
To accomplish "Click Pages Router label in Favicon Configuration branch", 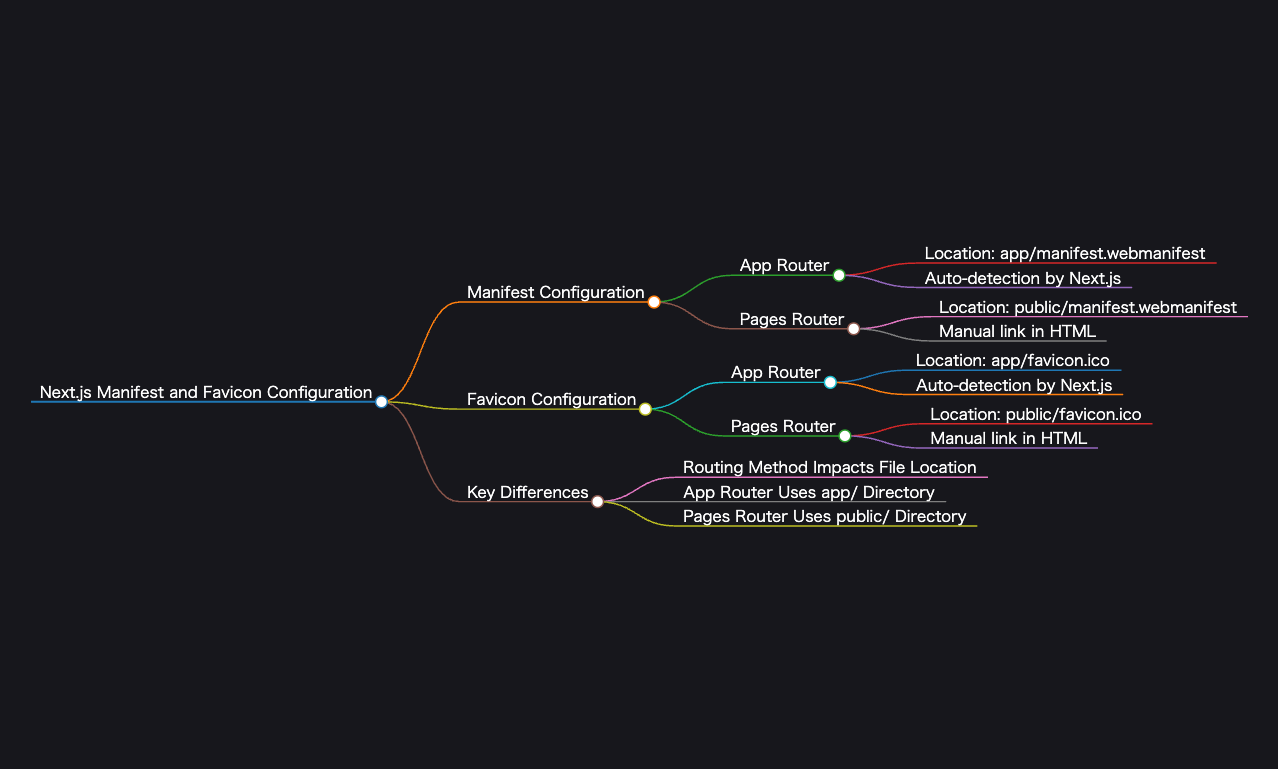I will 783,426.
